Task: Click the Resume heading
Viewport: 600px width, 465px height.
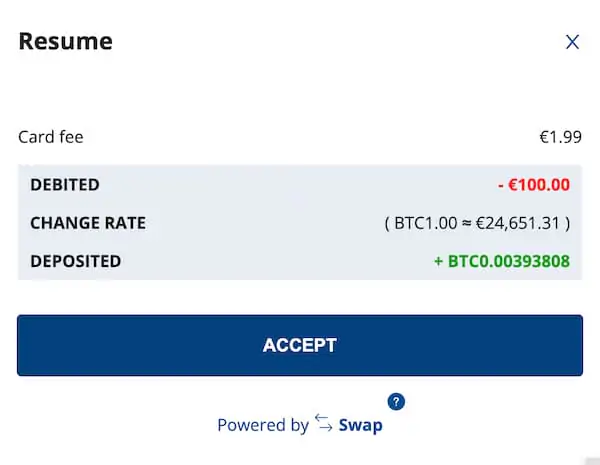Action: click(65, 42)
